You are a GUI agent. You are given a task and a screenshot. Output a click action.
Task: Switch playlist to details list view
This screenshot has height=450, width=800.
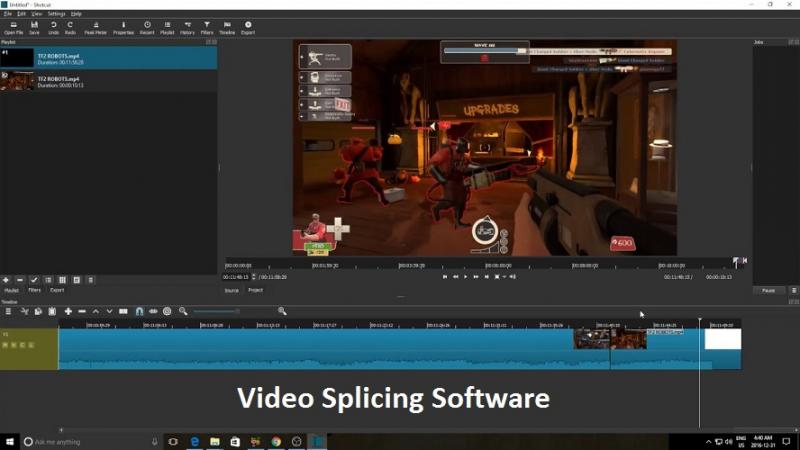(x=48, y=280)
